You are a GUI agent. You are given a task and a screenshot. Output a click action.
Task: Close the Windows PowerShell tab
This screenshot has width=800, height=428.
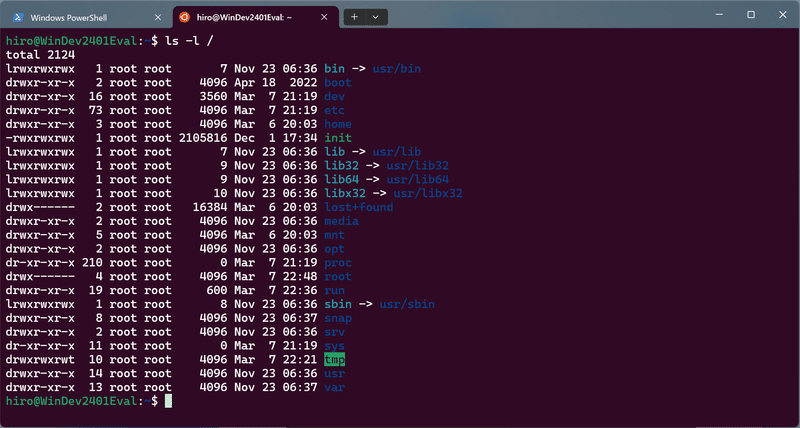tap(158, 17)
